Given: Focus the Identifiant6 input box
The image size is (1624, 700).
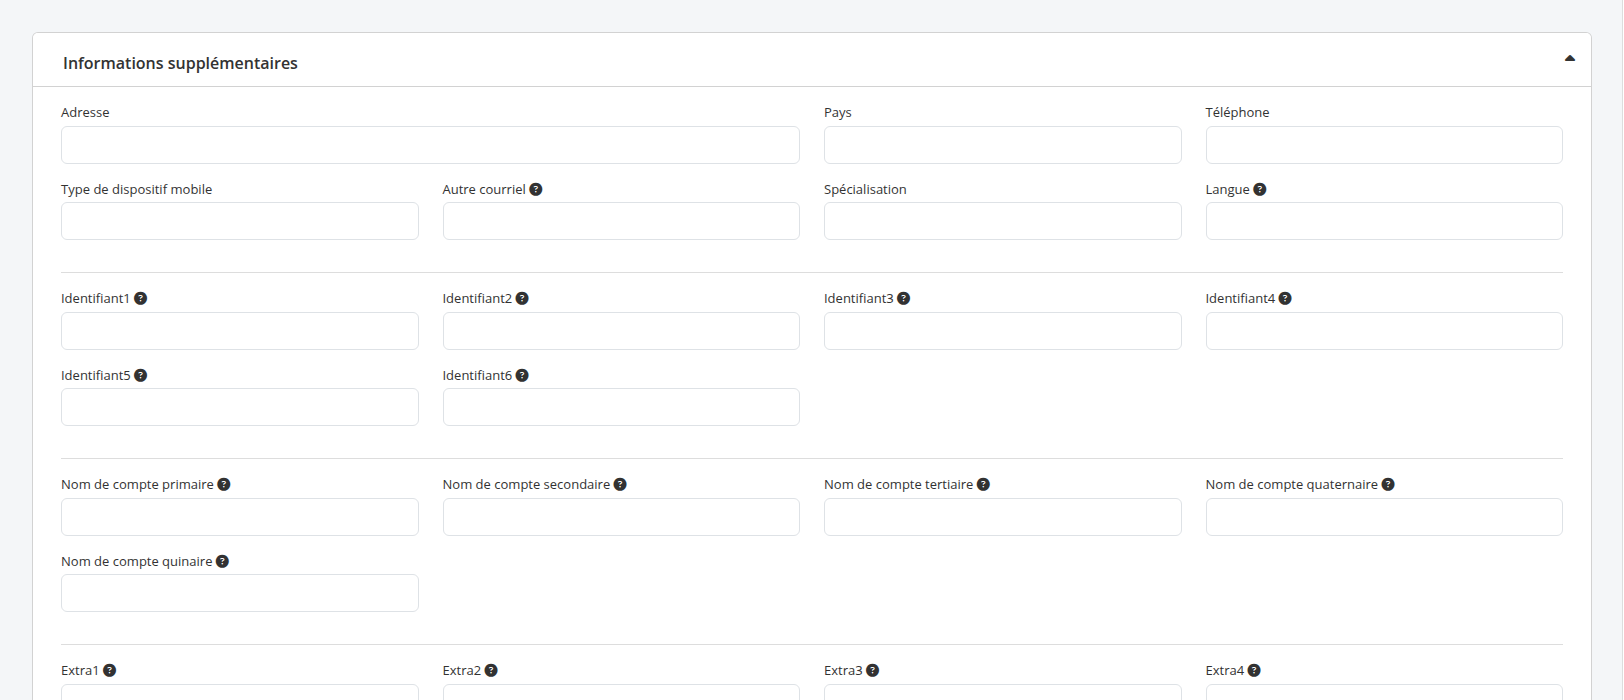Looking at the screenshot, I should point(621,407).
